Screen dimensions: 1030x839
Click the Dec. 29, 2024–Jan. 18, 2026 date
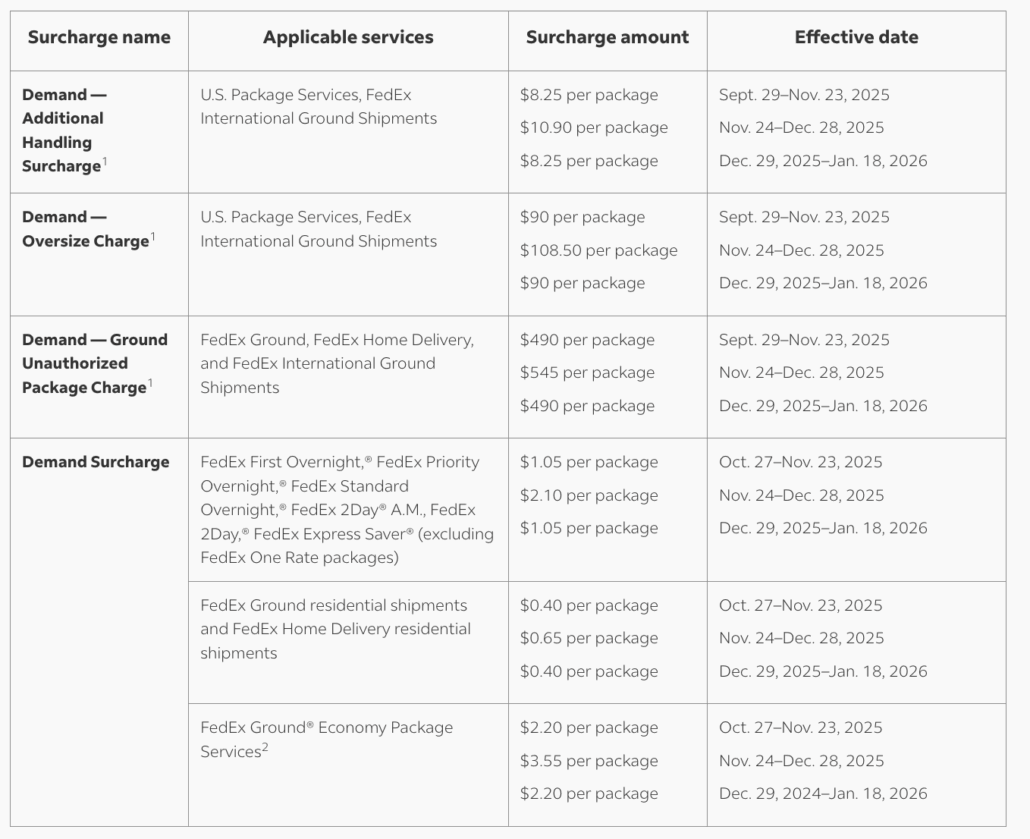click(823, 794)
